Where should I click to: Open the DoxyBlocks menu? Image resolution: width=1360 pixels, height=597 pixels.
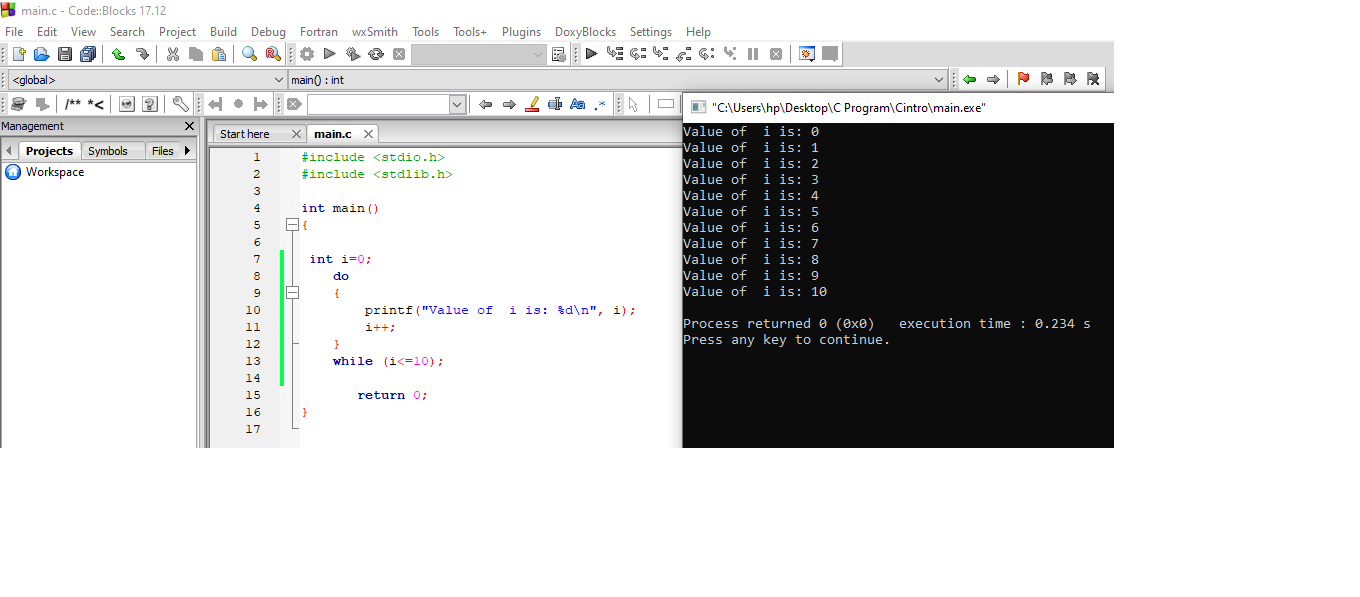tap(585, 31)
